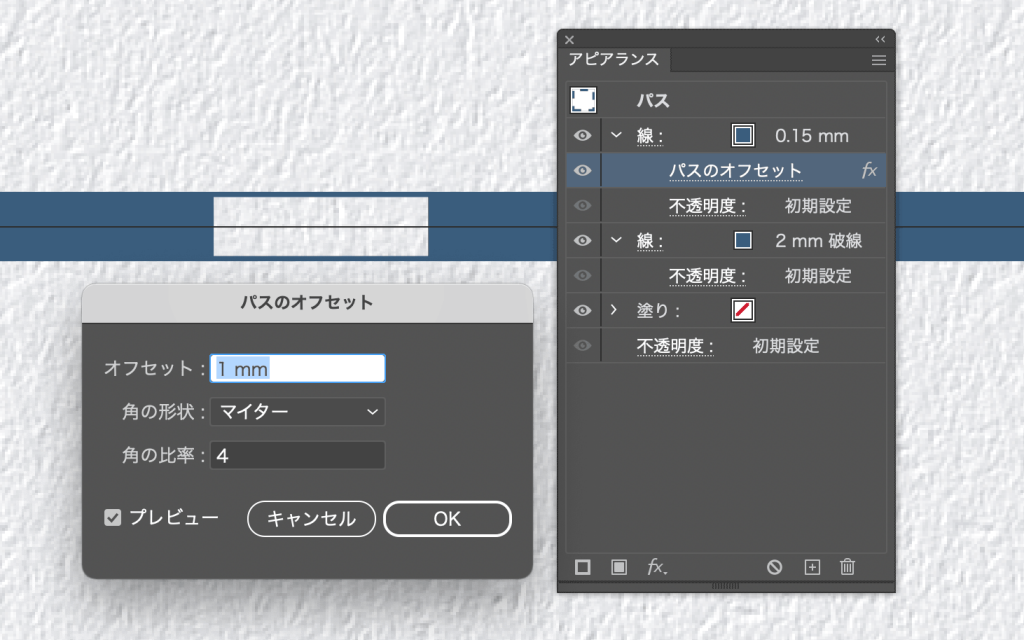The width and height of the screenshot is (1024, 640).
Task: Open the Appearance panel hamburger menu
Action: (879, 60)
